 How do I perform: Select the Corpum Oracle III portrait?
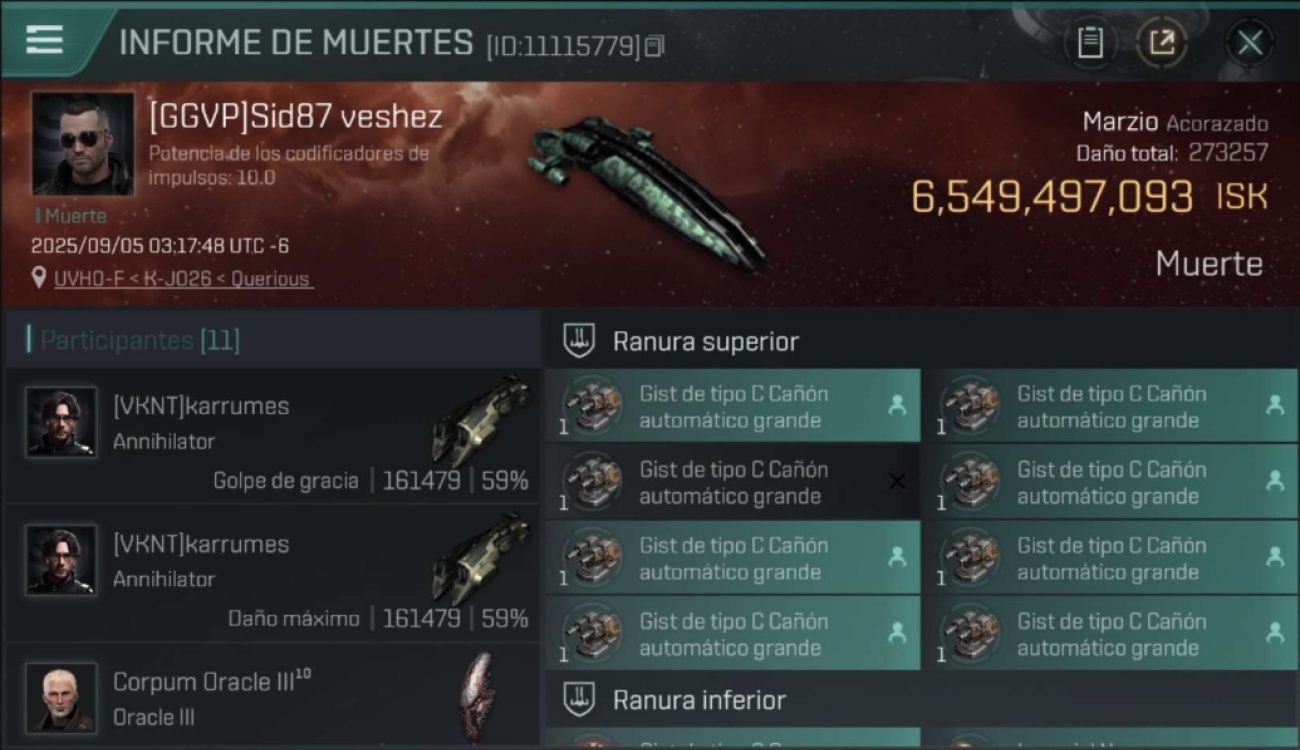tap(61, 697)
